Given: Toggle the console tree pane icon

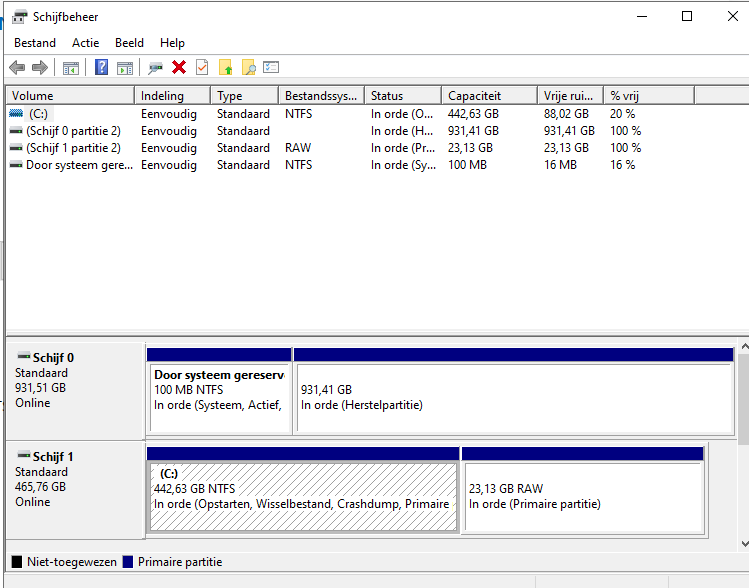Looking at the screenshot, I should click(x=71, y=68).
